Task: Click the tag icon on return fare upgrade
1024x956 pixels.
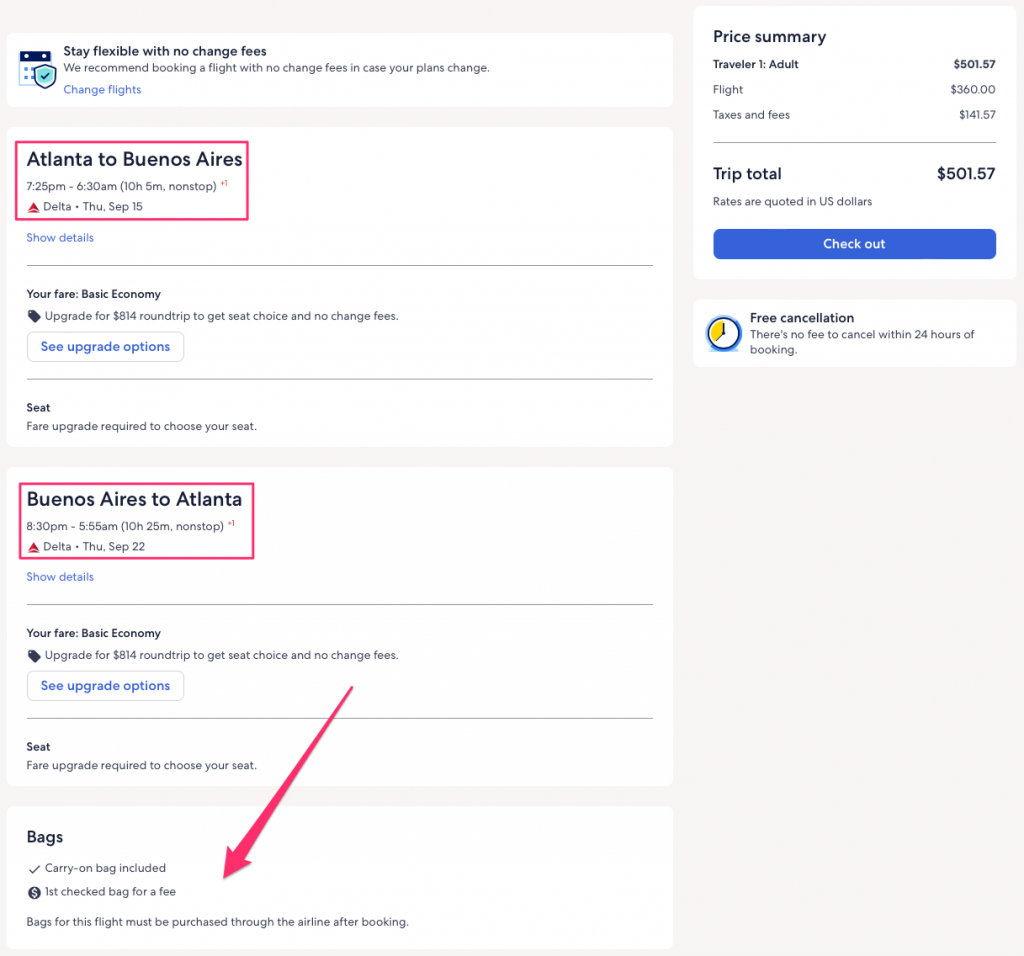Action: tap(34, 656)
